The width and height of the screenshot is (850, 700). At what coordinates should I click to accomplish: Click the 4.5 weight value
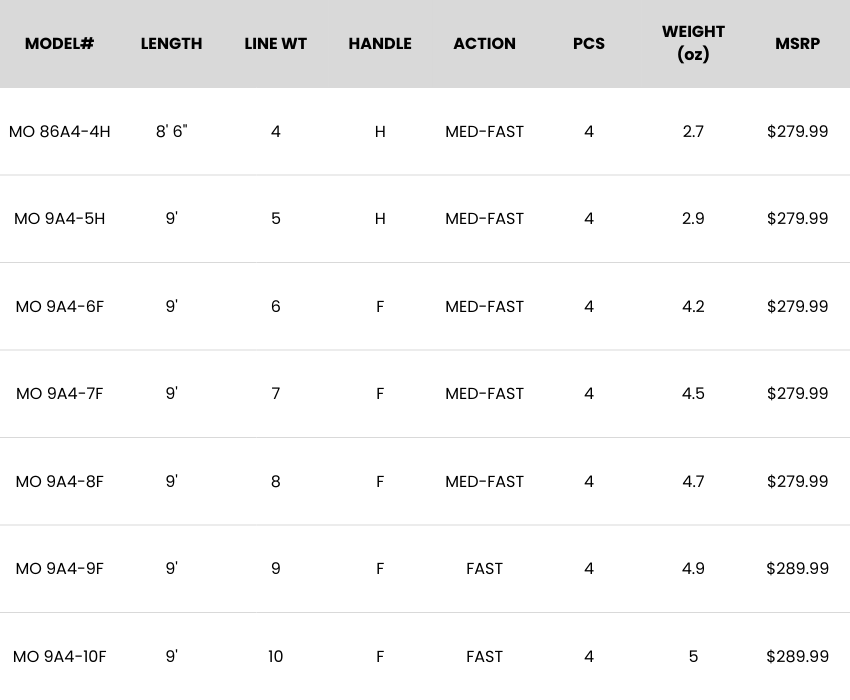point(693,393)
